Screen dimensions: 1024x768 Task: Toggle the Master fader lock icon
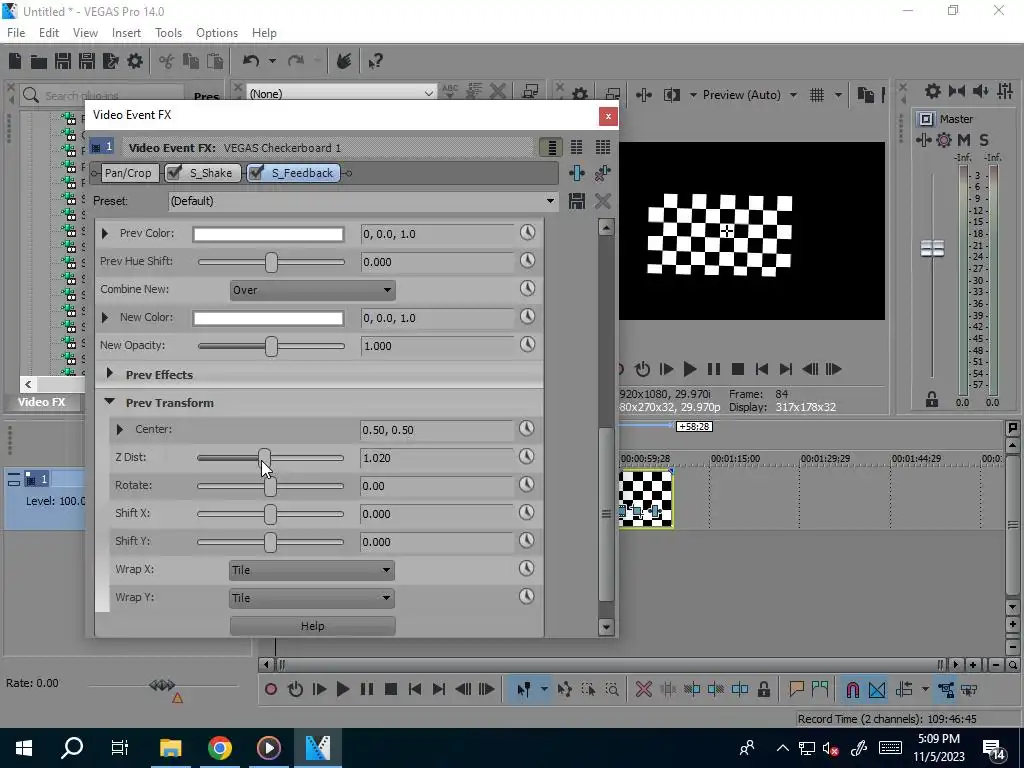click(932, 400)
